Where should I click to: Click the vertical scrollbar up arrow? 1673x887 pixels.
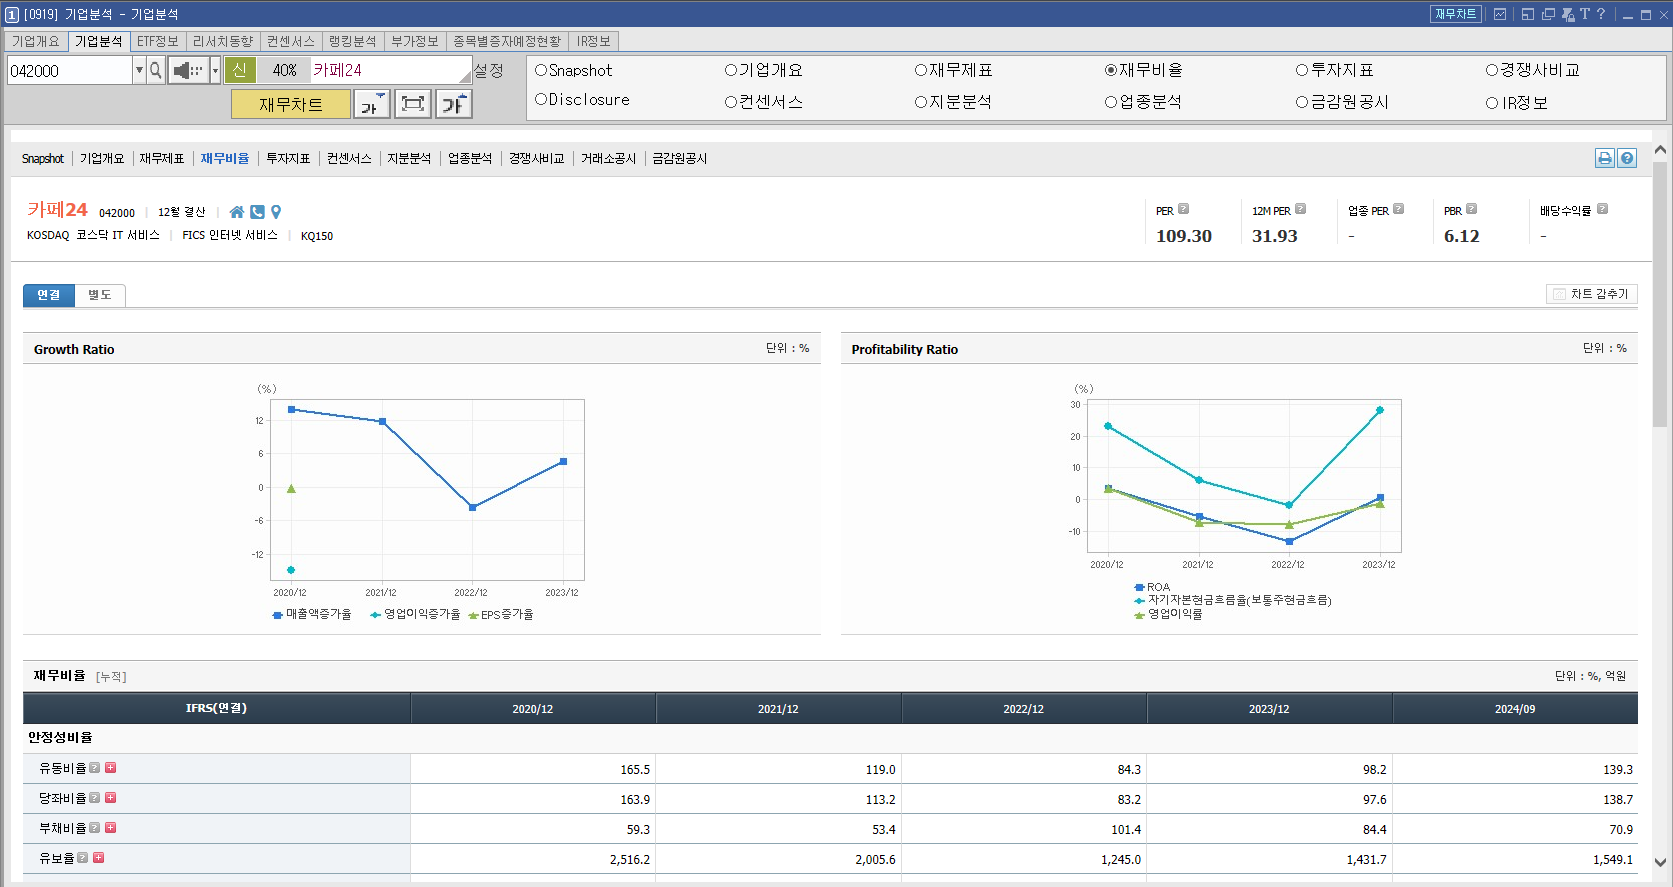pyautogui.click(x=1660, y=150)
